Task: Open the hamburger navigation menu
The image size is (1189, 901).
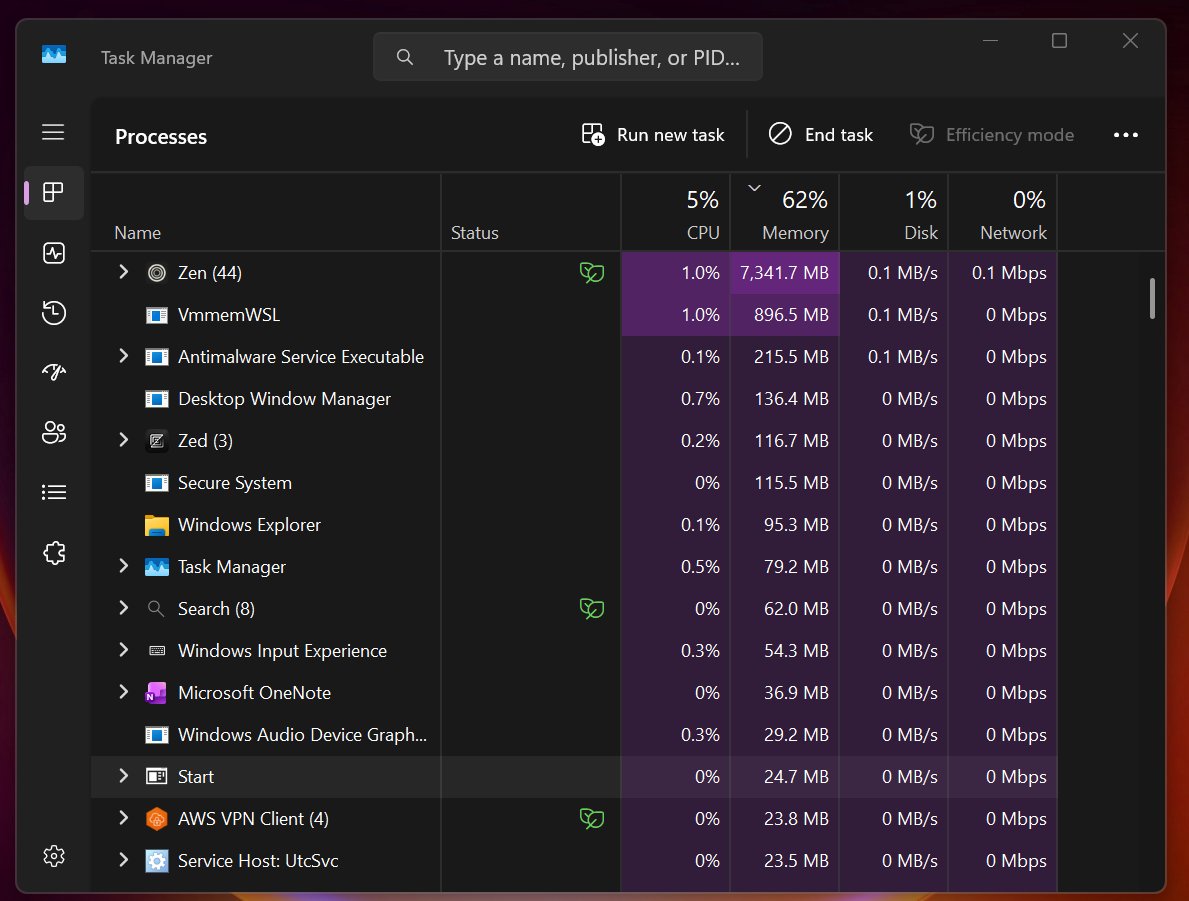Action: [x=53, y=132]
